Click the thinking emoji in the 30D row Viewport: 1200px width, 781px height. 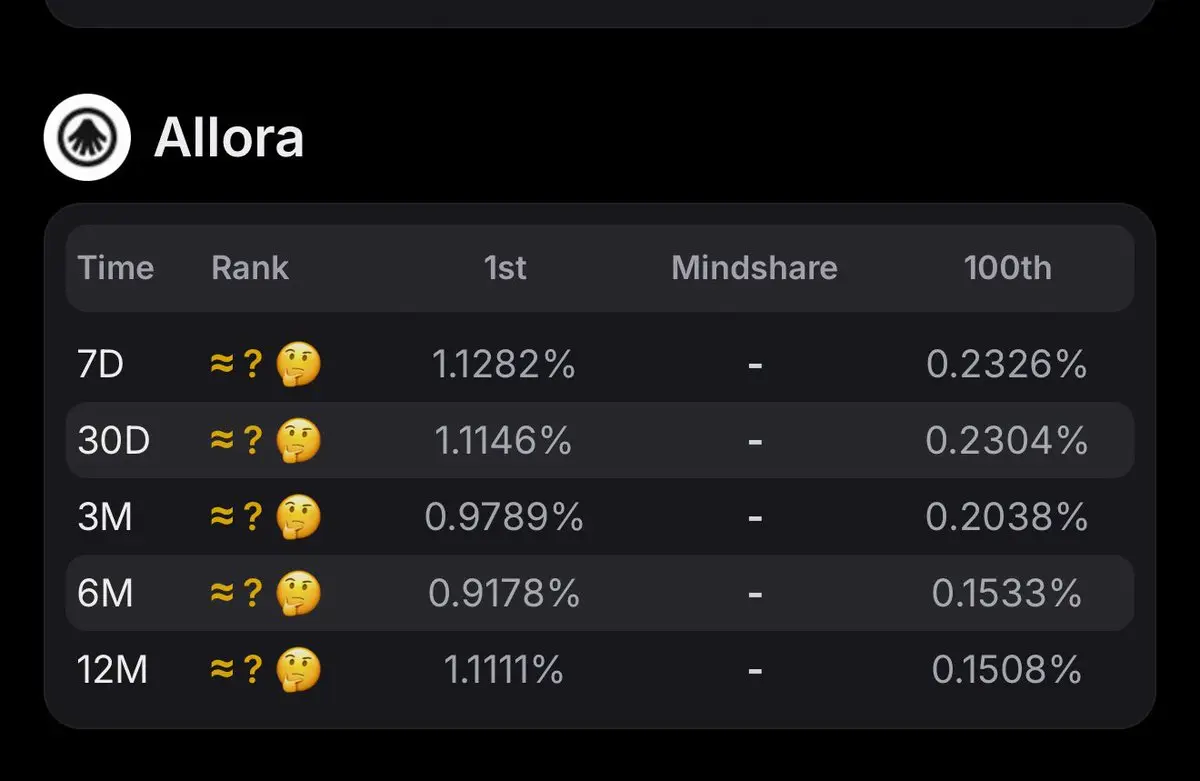(298, 441)
